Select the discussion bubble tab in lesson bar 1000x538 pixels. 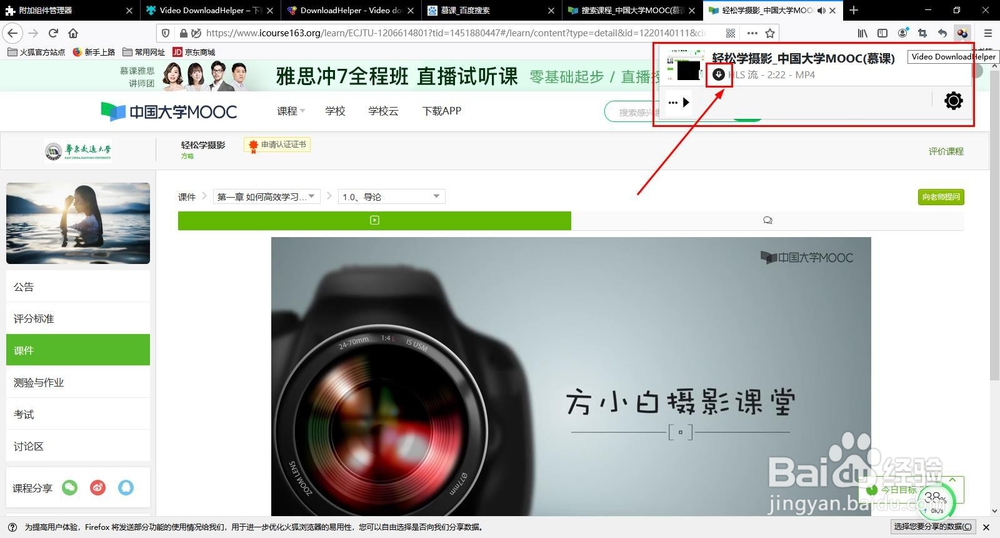point(767,221)
